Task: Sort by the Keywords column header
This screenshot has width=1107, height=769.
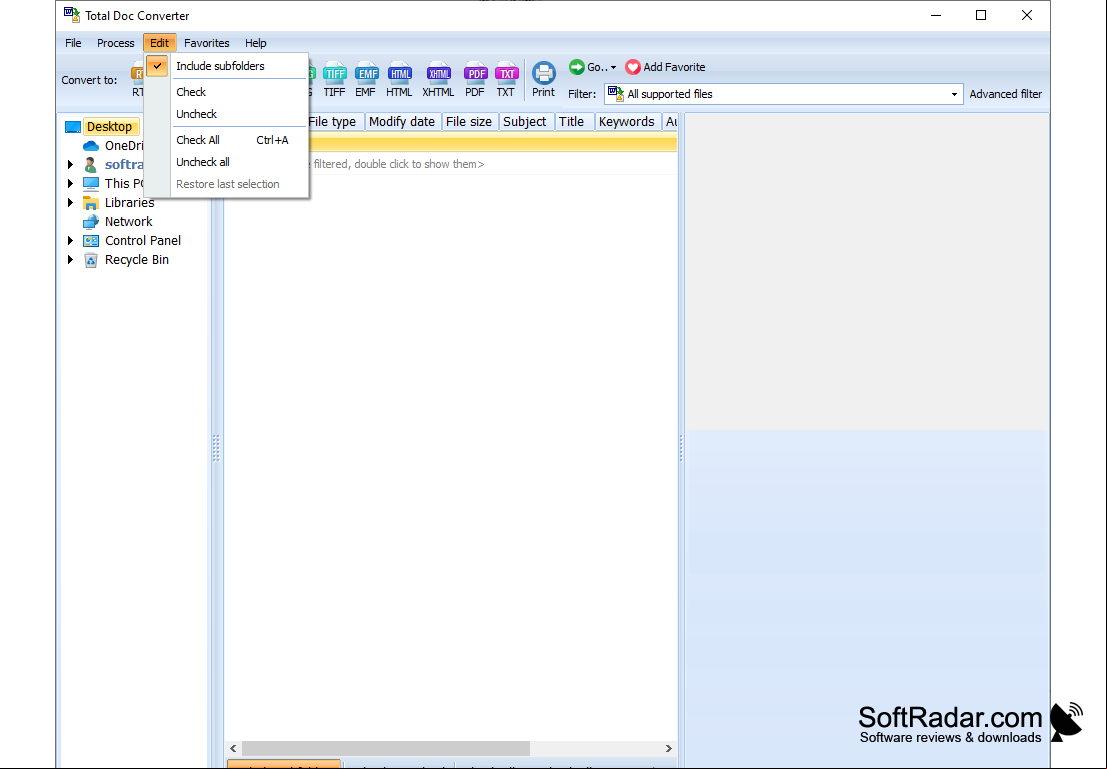Action: point(627,121)
